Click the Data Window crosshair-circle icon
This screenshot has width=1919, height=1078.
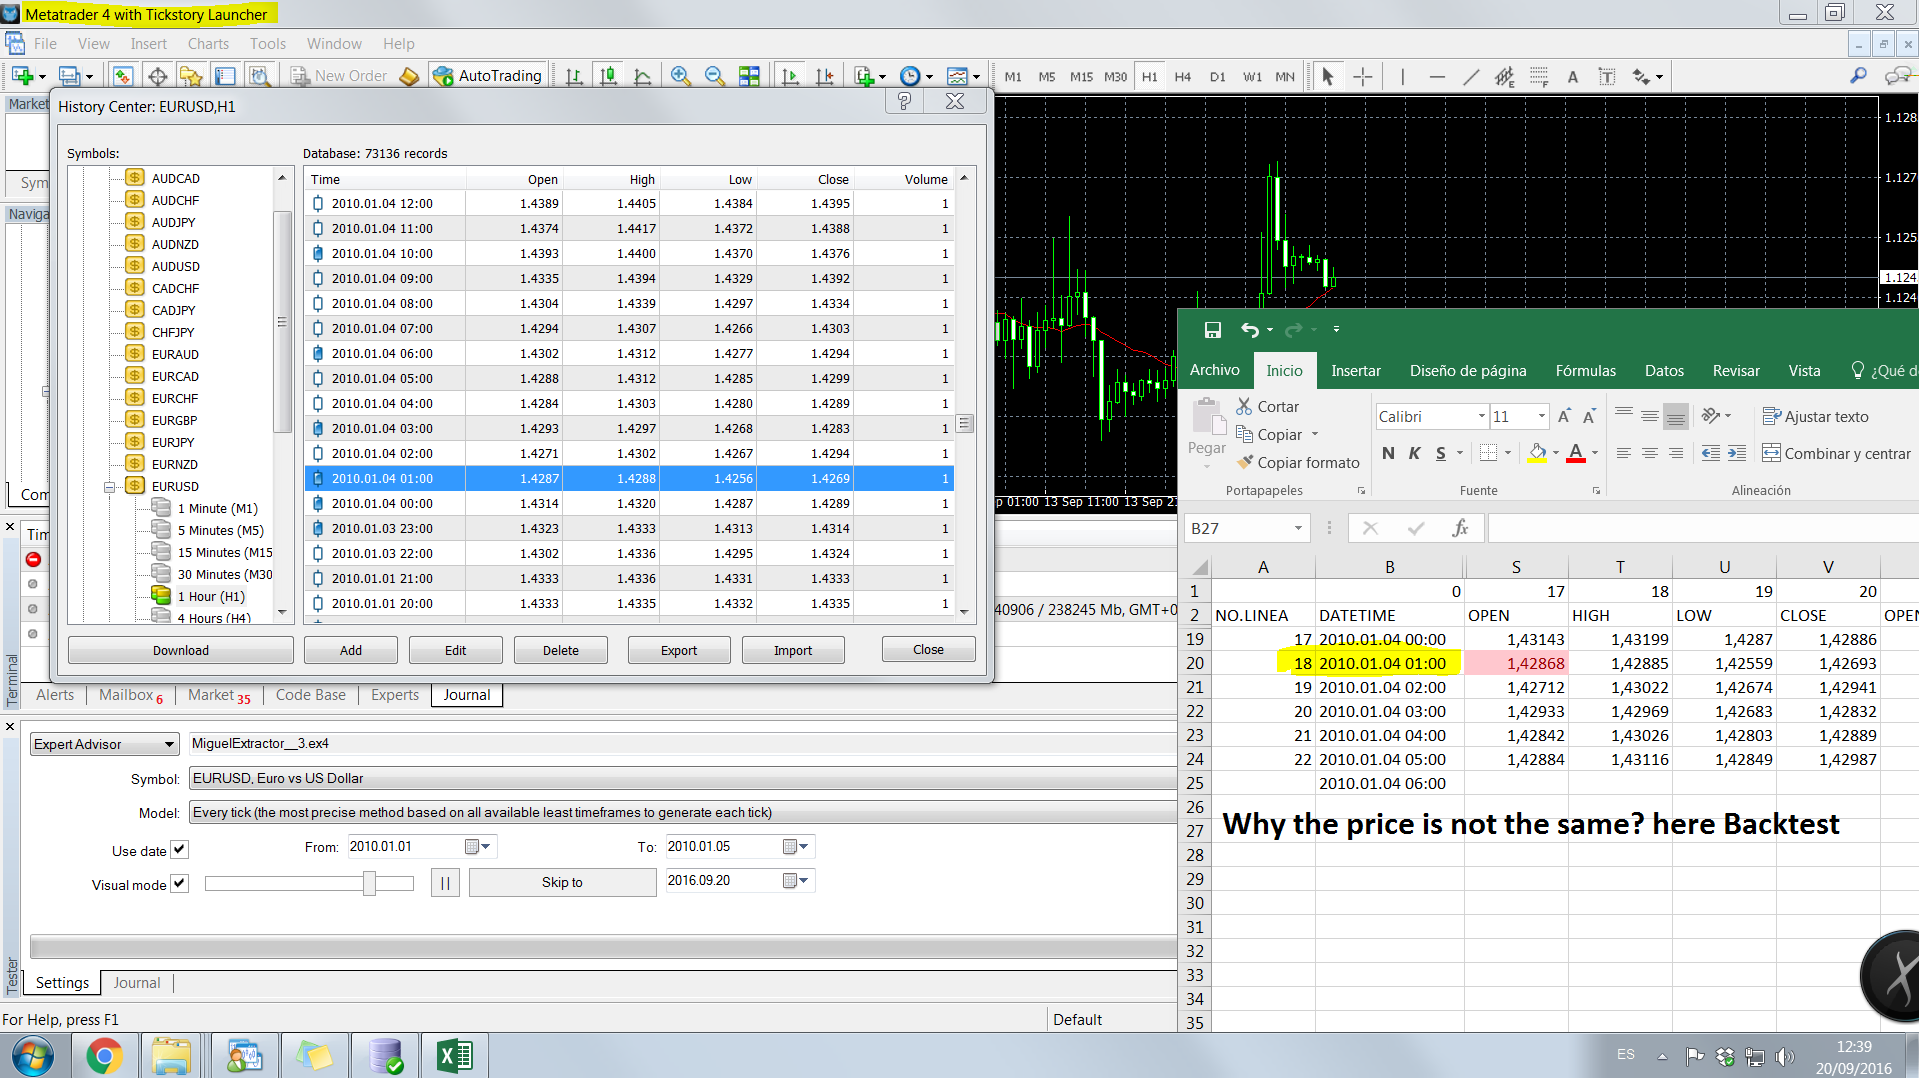(x=157, y=76)
